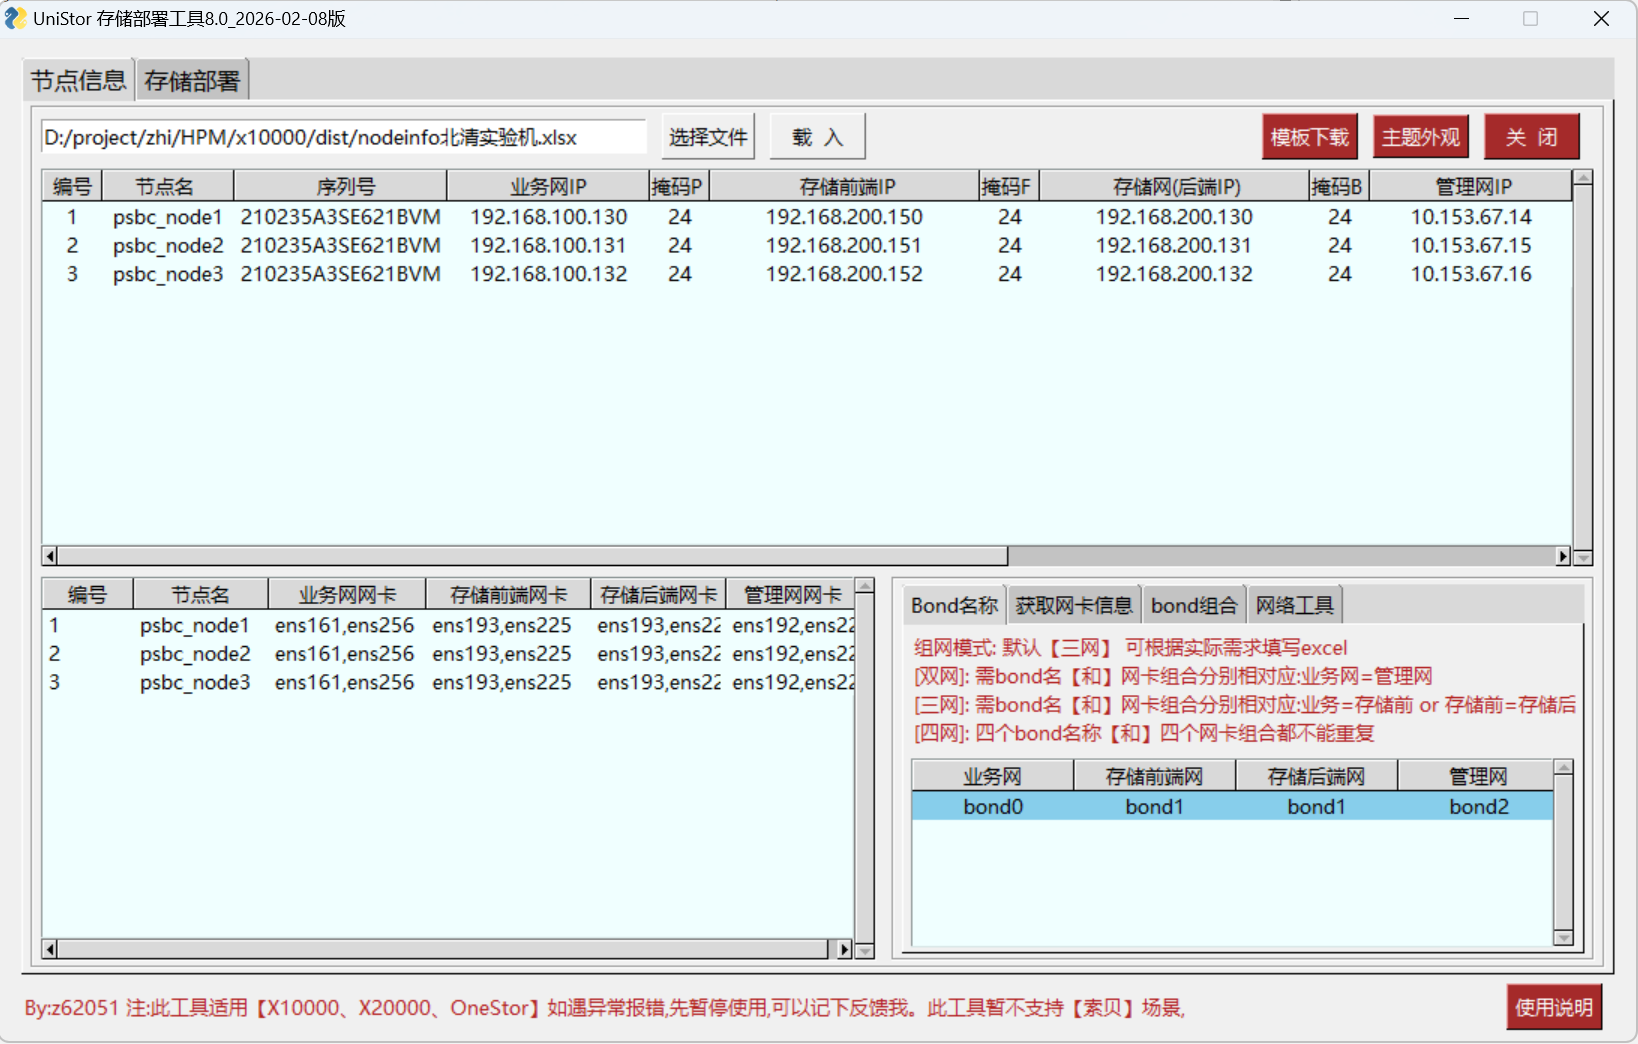
Task: Select the 获取网卡信息 tab
Action: click(1074, 605)
